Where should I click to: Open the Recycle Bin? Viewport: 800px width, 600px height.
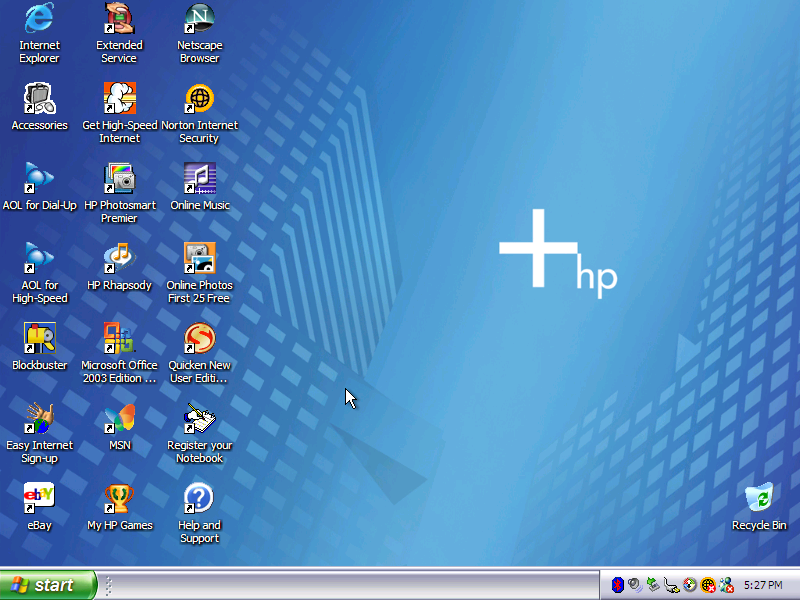(759, 498)
